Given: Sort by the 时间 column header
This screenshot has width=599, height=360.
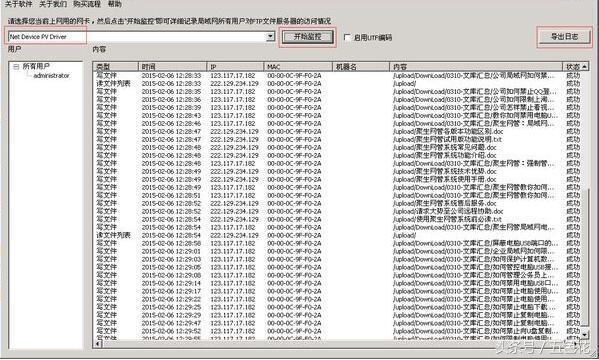Looking at the screenshot, I should click(x=172, y=66).
